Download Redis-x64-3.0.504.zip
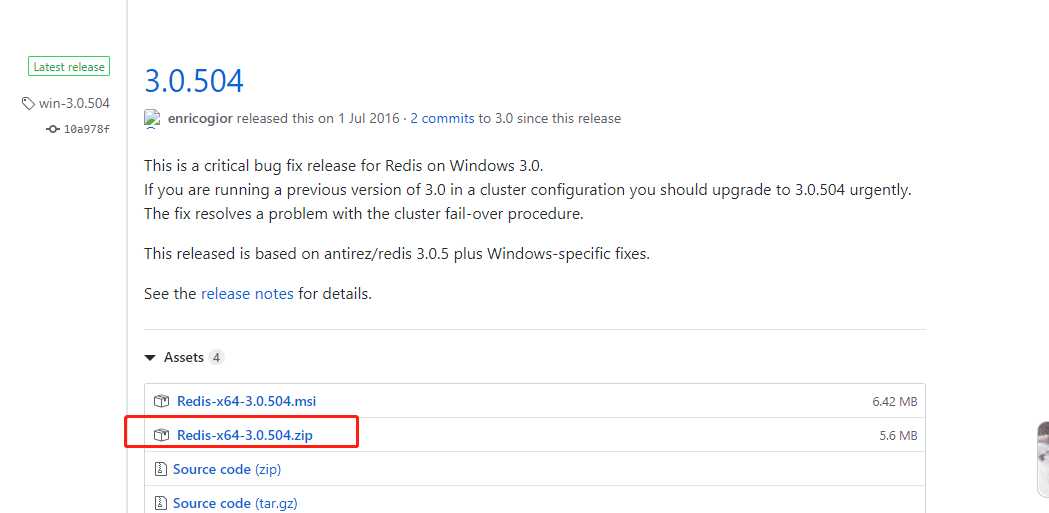The image size is (1049, 513). pos(245,435)
